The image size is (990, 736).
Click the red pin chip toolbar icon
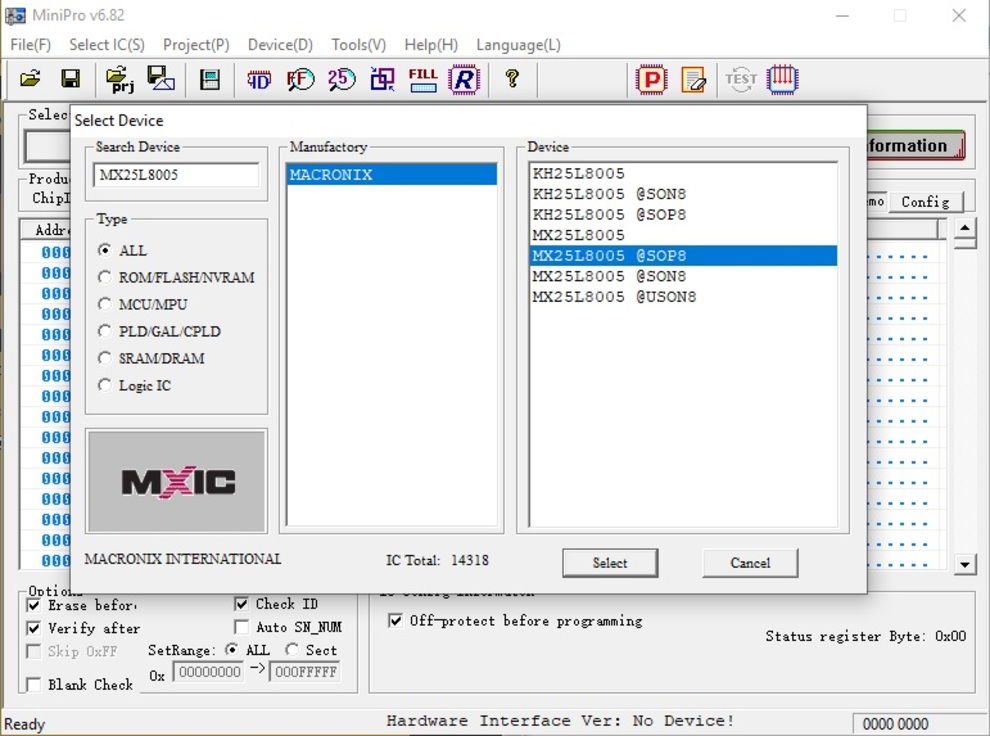pos(782,80)
